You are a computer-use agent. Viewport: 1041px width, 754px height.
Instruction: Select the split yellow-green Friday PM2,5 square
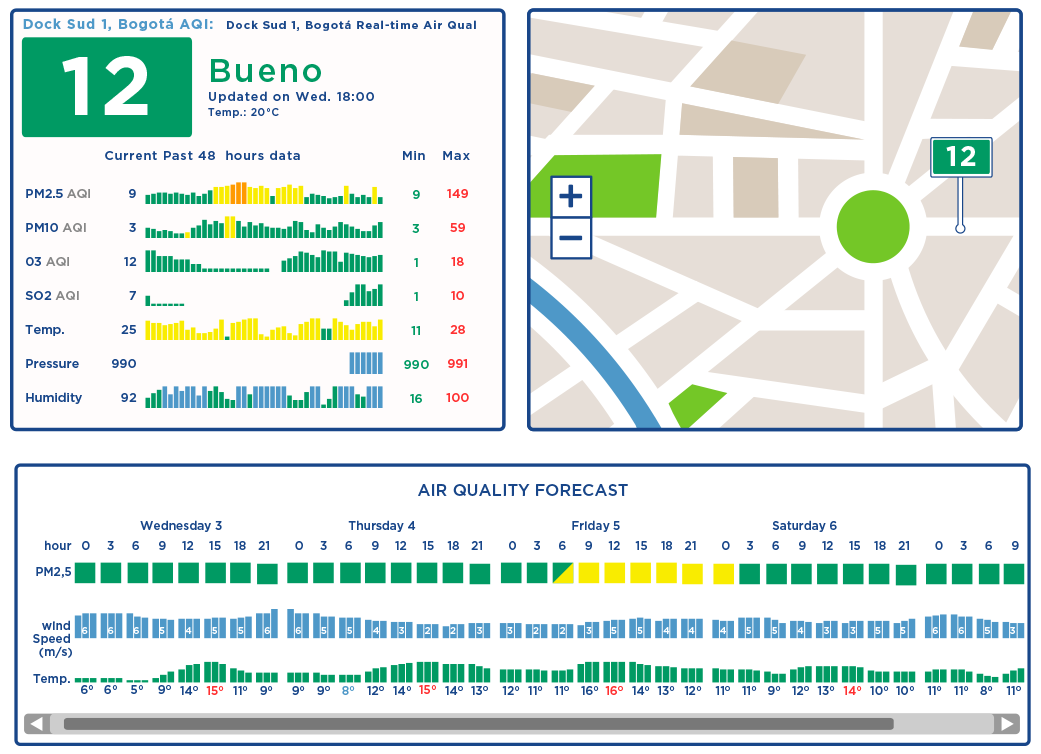click(x=563, y=573)
